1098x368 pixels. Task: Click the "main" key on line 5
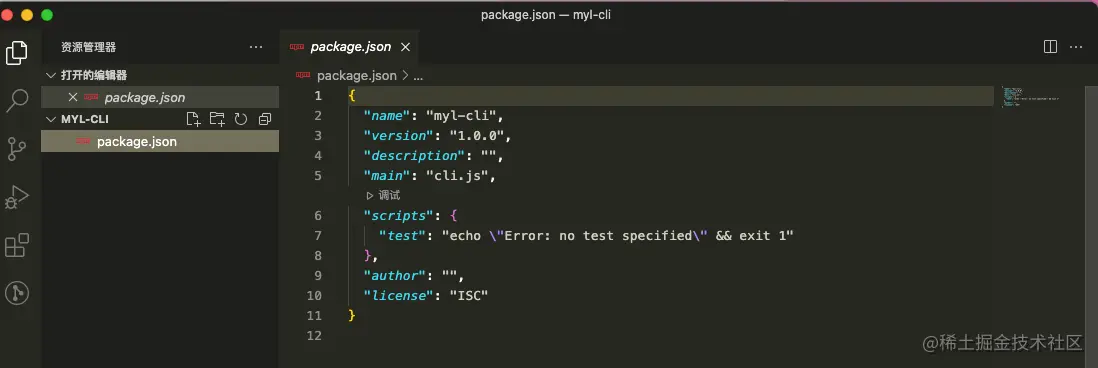click(387, 176)
